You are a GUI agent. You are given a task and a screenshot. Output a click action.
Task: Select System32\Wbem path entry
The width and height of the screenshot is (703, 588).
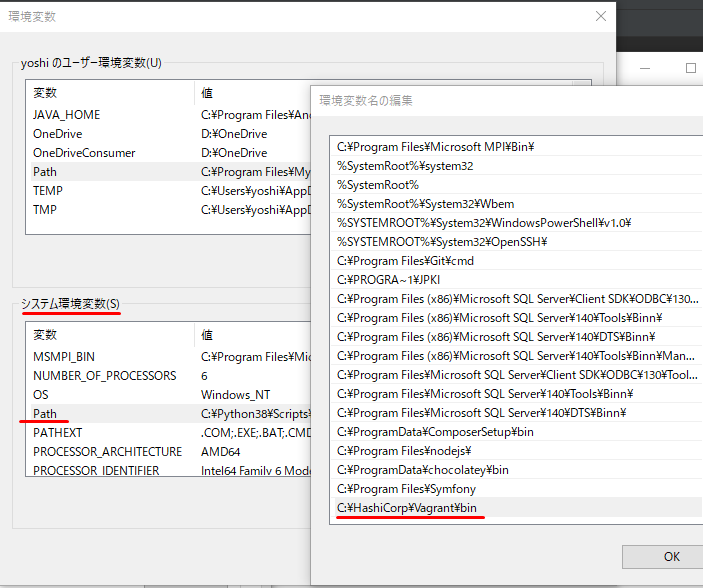pyautogui.click(x=518, y=204)
